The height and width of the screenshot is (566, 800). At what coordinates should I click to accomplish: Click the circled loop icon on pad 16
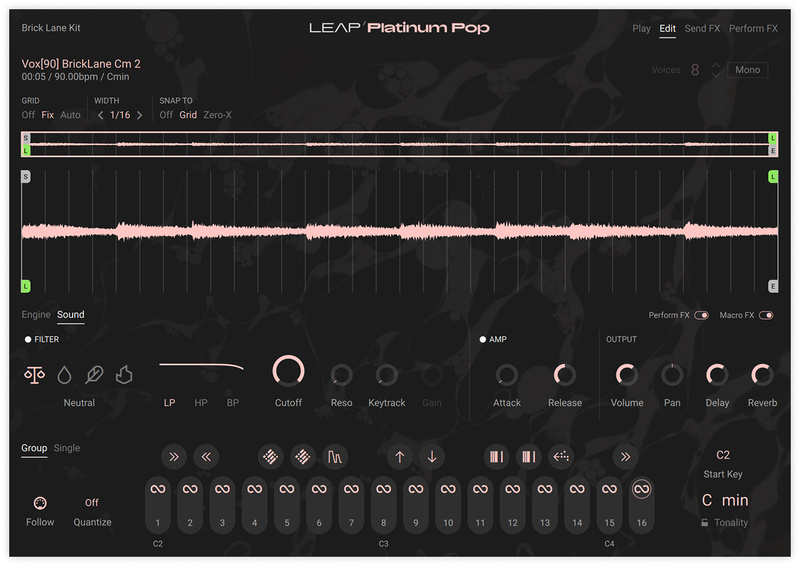coord(641,489)
